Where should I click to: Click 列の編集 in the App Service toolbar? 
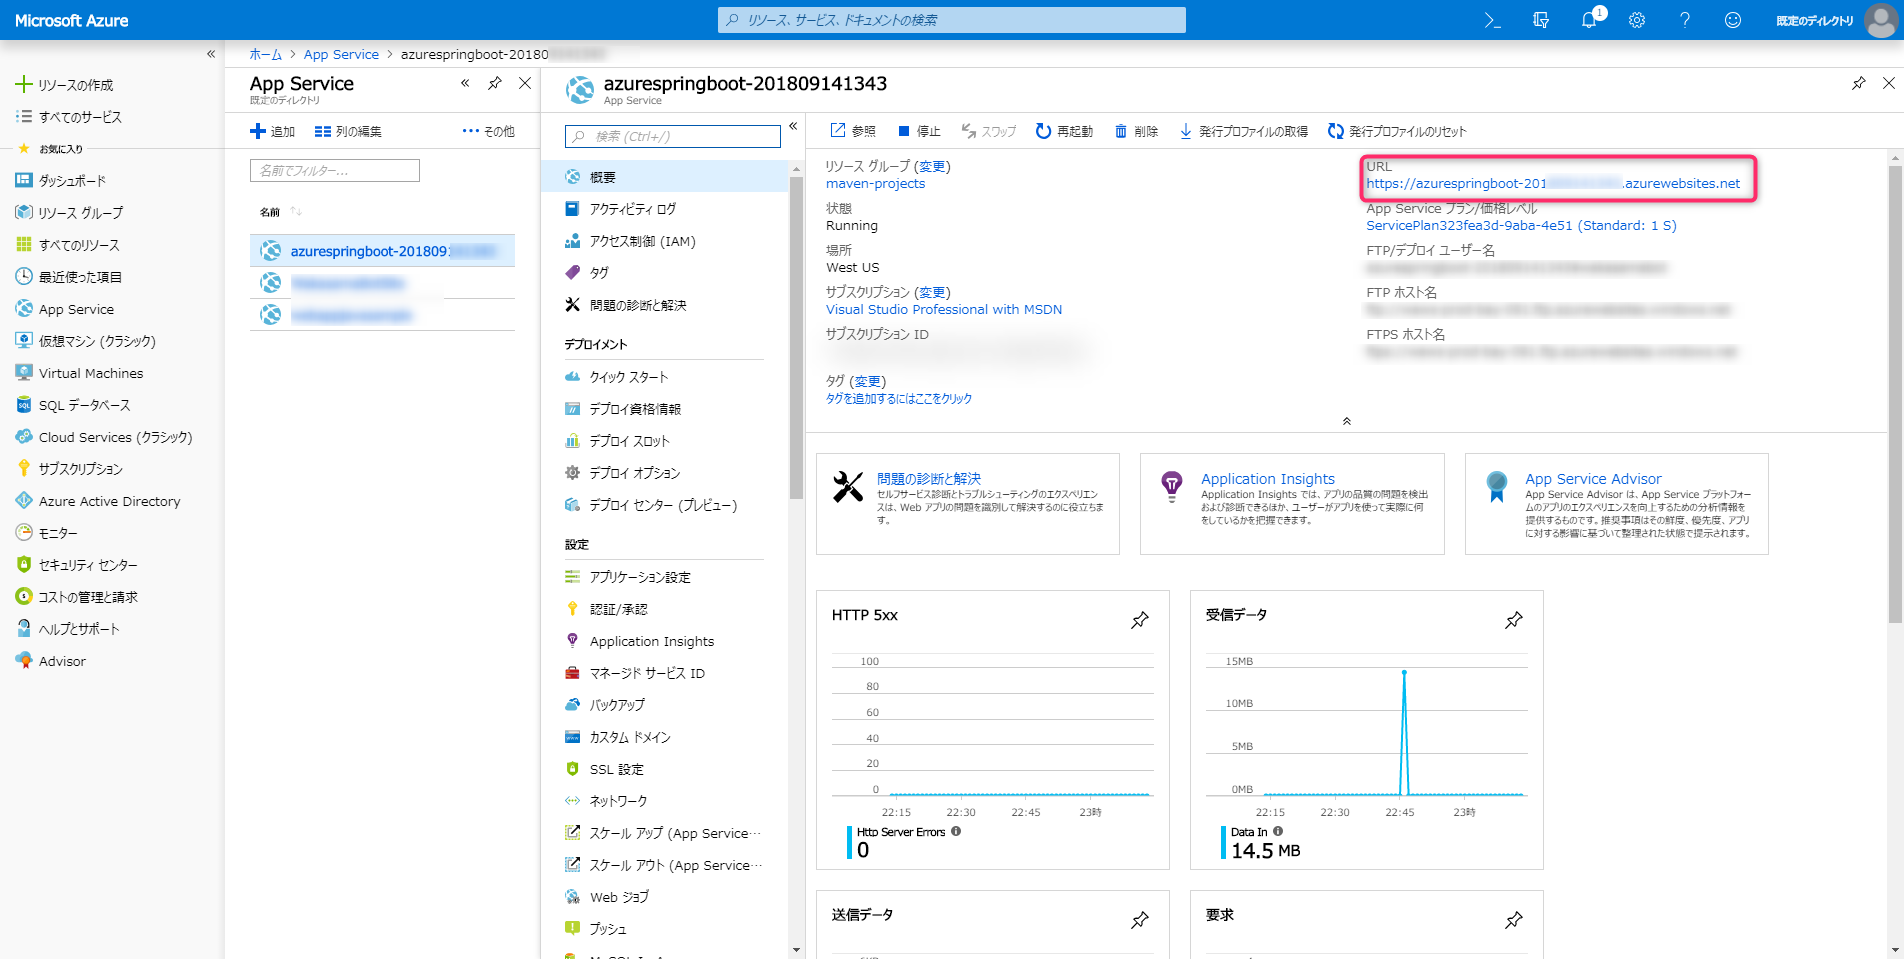click(348, 131)
